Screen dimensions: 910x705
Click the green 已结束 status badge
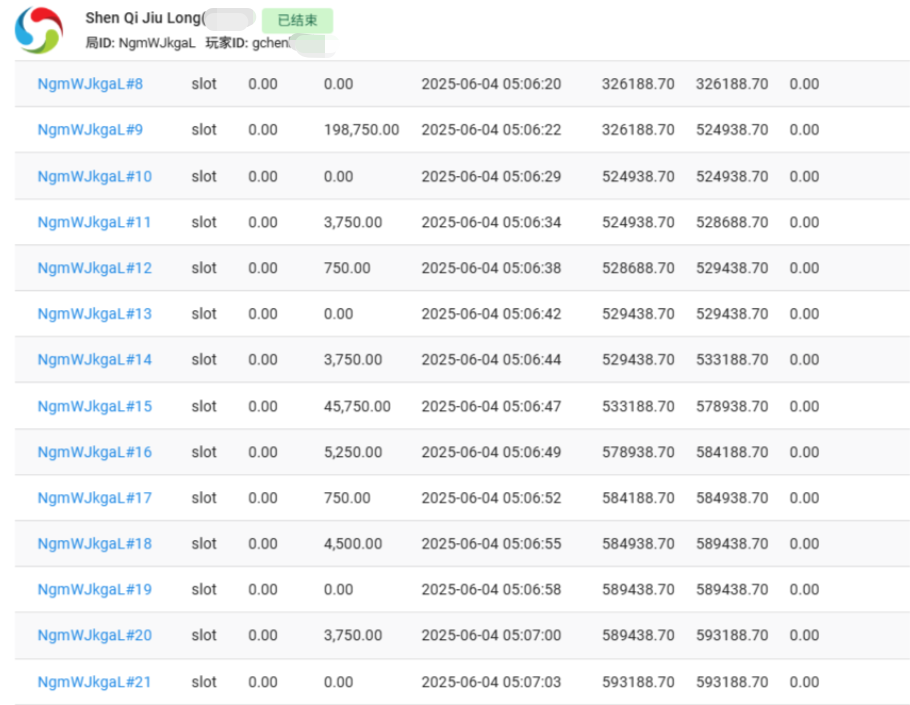coord(297,20)
